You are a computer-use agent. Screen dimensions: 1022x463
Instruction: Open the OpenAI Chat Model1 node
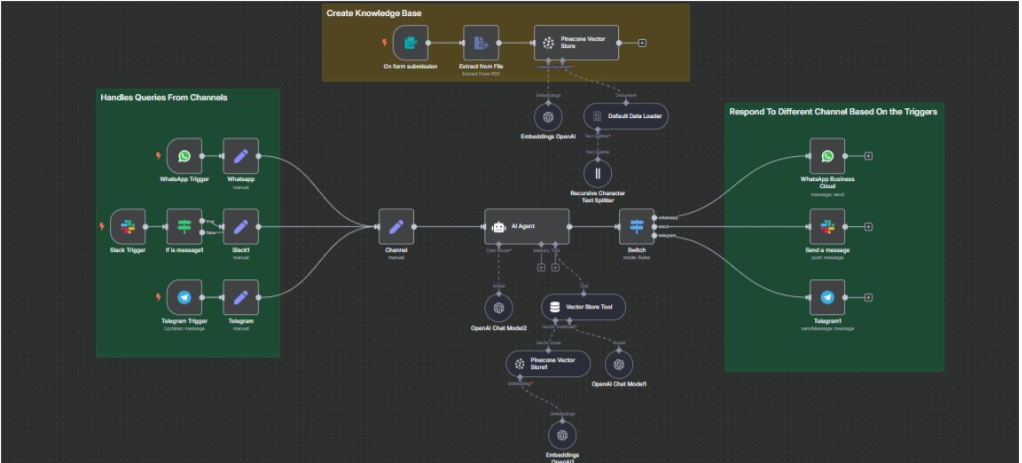pyautogui.click(x=619, y=364)
